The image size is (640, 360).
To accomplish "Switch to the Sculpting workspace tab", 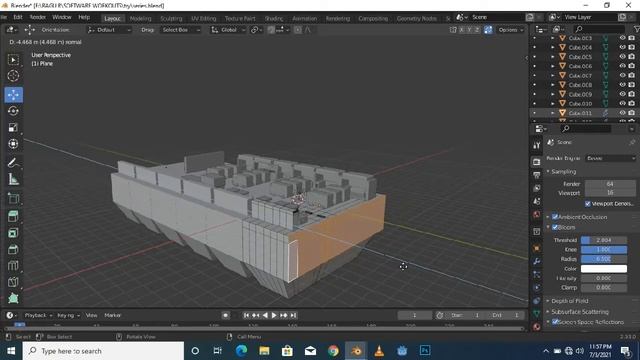I will pyautogui.click(x=171, y=18).
